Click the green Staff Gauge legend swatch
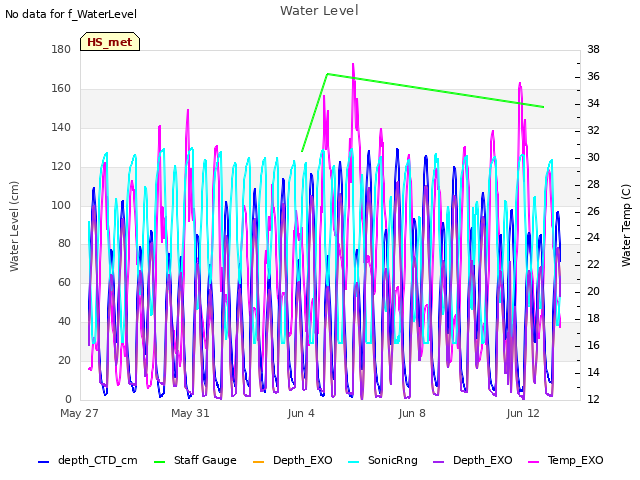This screenshot has height=480, width=640. (x=159, y=462)
